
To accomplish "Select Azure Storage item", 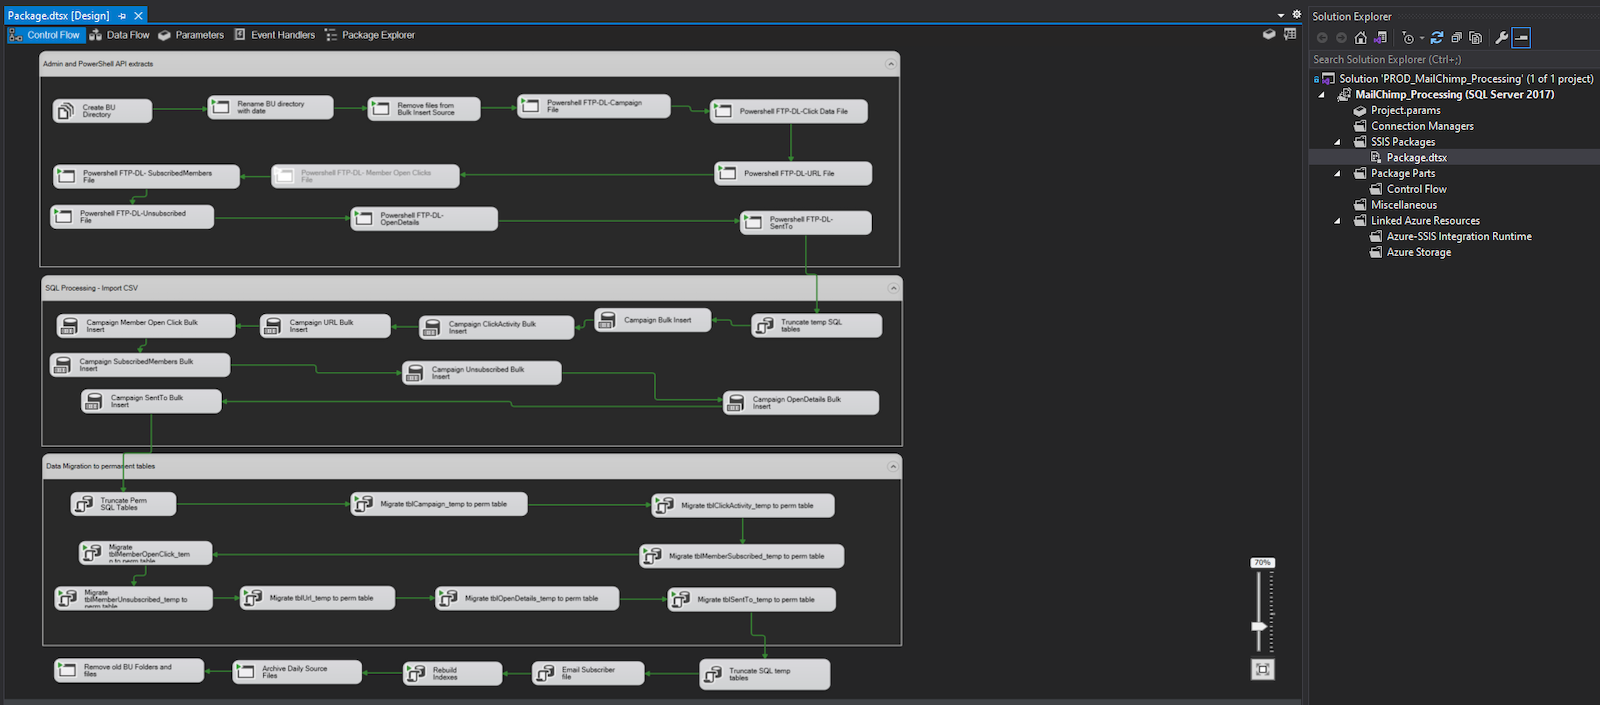I will [x=1418, y=253].
